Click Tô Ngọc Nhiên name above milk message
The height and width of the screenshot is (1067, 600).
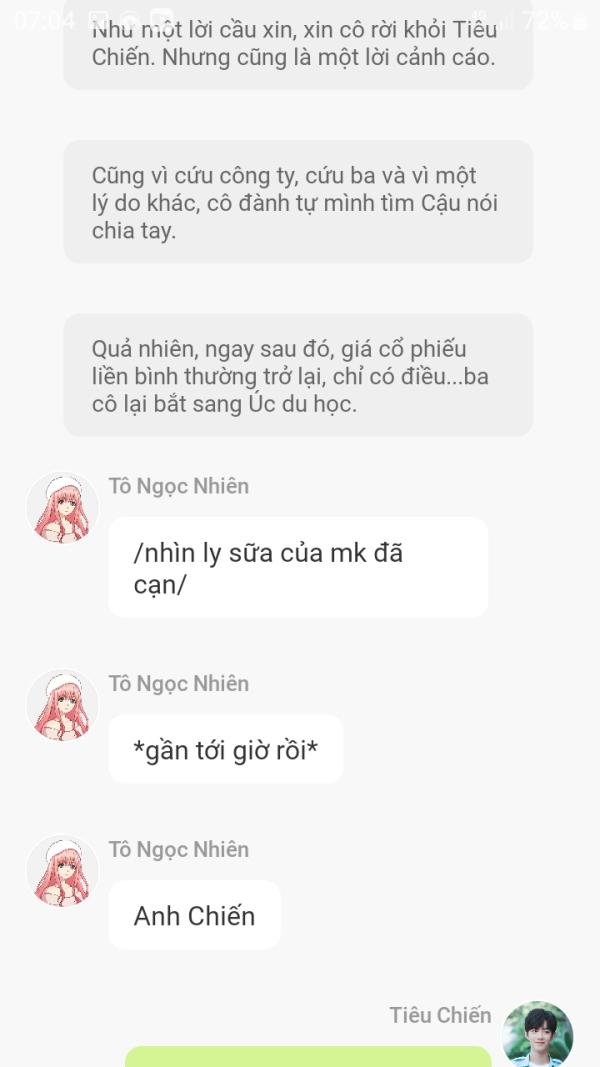tap(179, 486)
